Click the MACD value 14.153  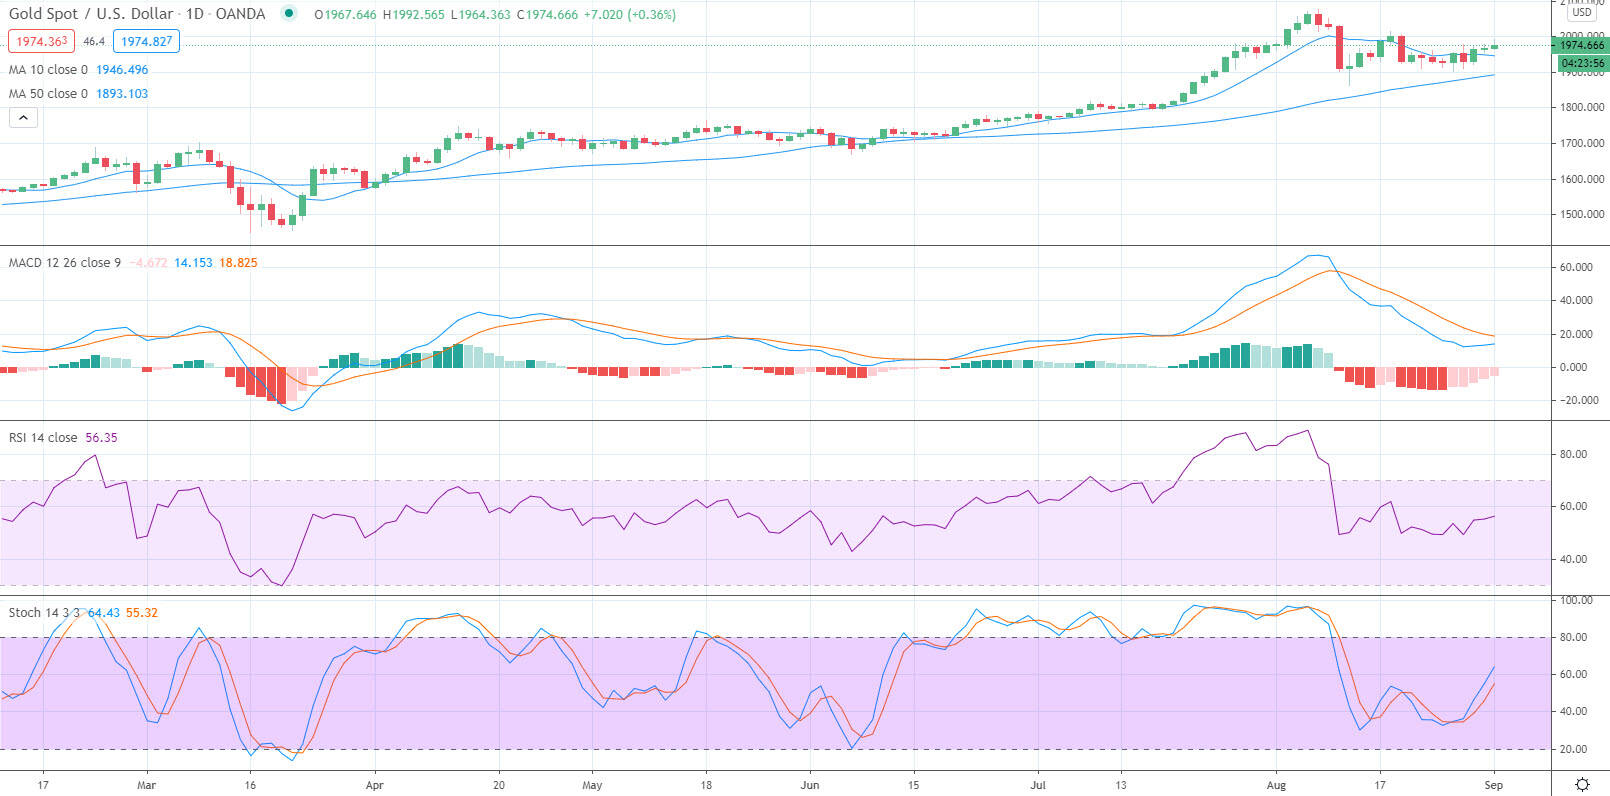pyautogui.click(x=193, y=263)
